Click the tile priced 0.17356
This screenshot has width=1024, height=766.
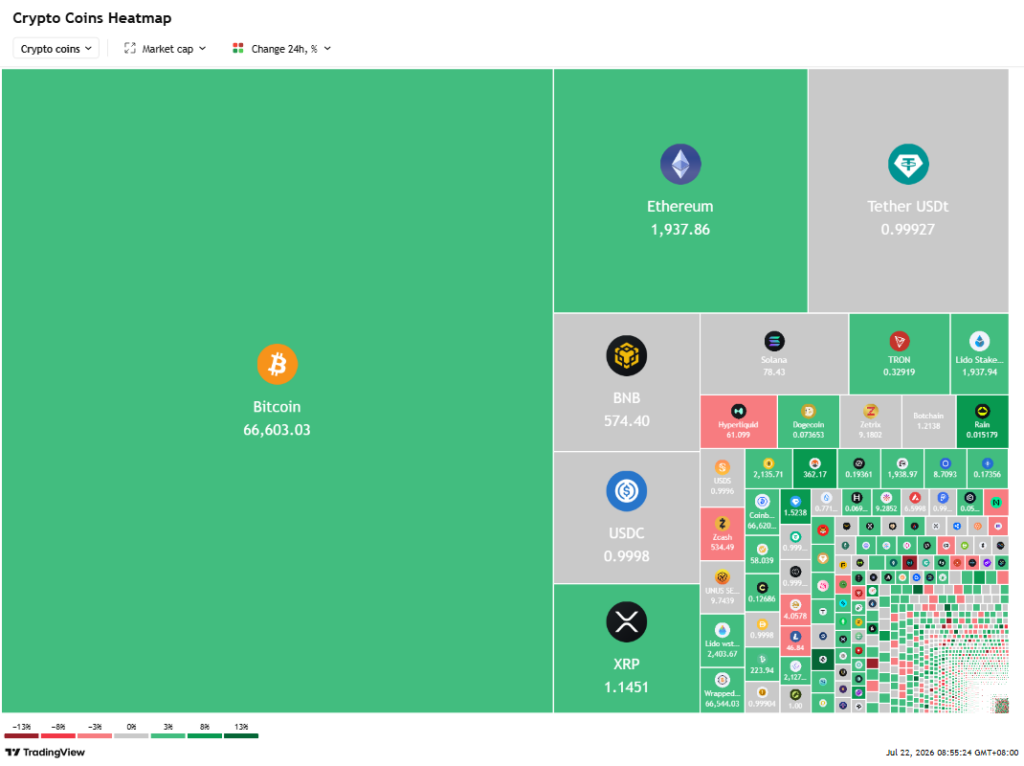coord(987,468)
